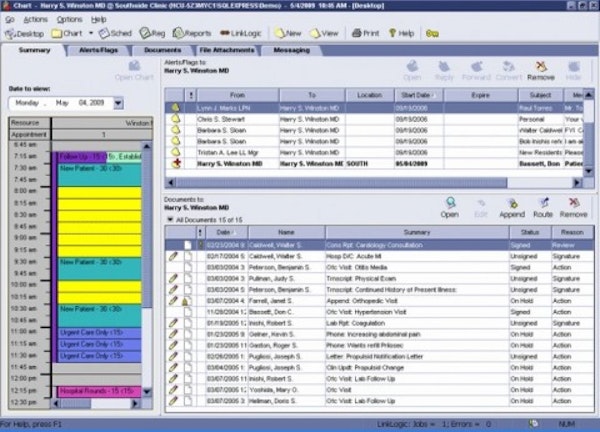The width and height of the screenshot is (600, 432).
Task: Select the yellow 8:00 am appointment slot
Action: 98,199
